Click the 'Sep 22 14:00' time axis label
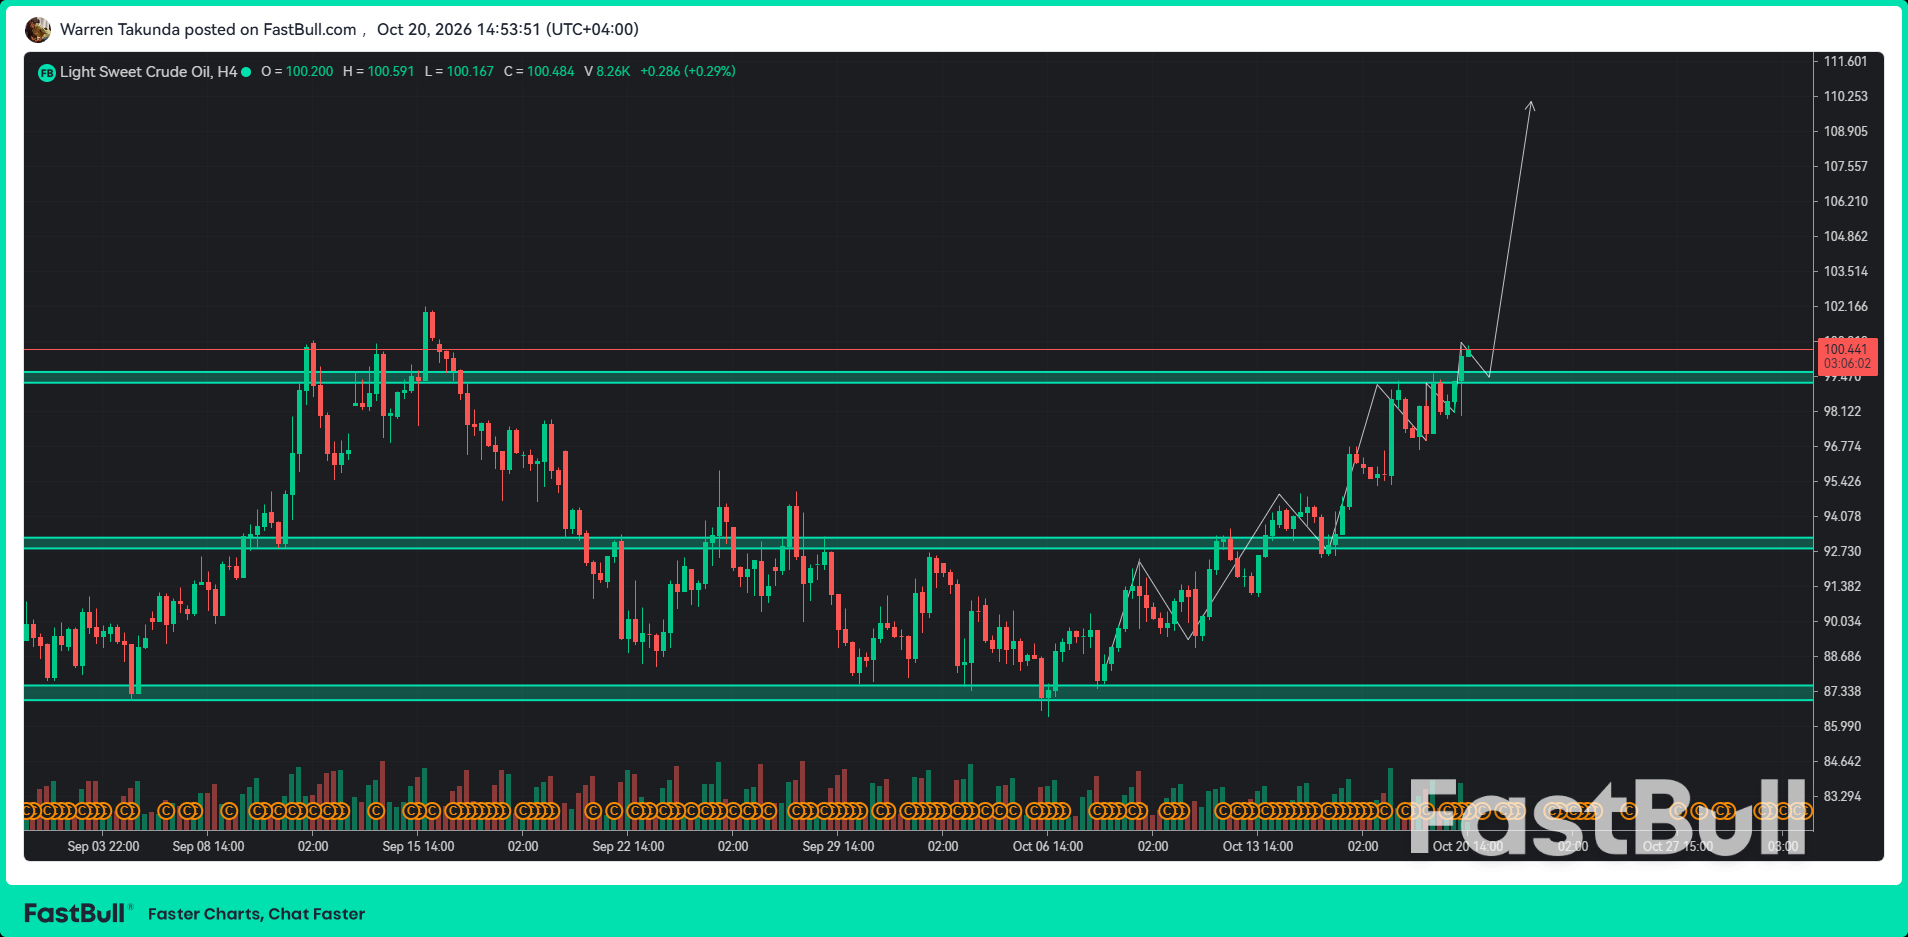This screenshot has height=937, width=1908. click(628, 847)
